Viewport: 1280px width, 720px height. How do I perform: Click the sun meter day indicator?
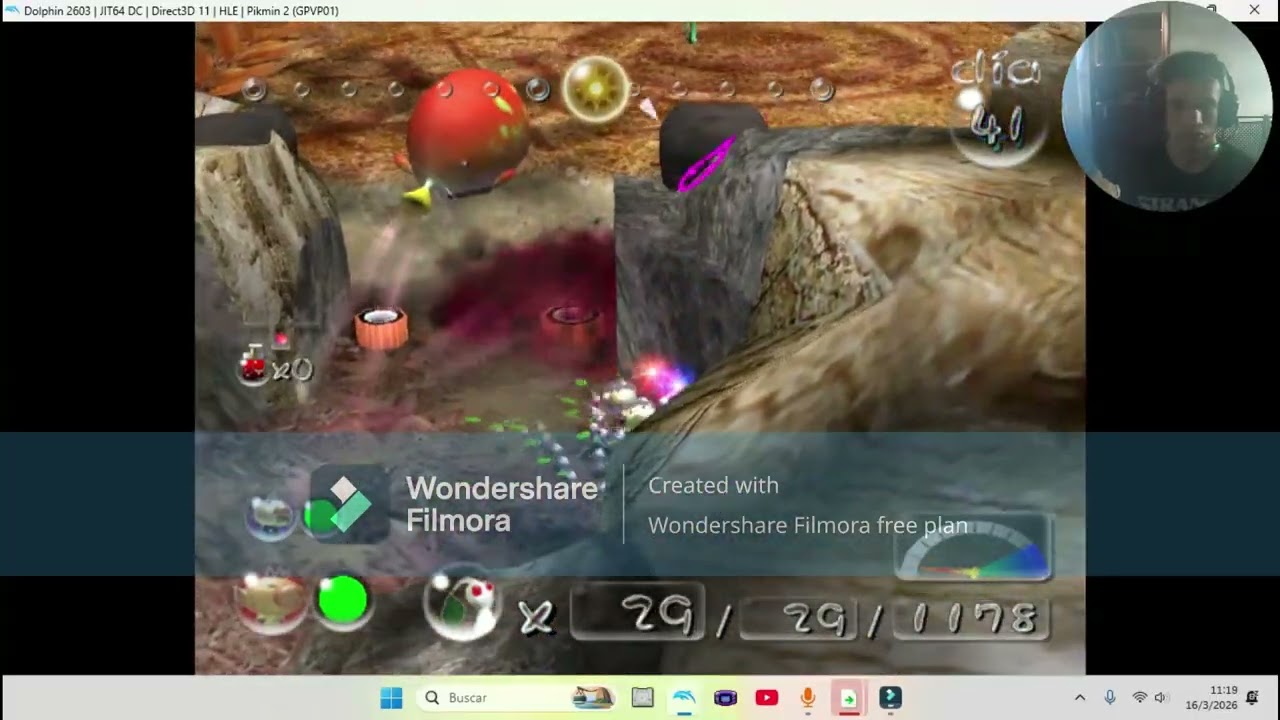(x=595, y=89)
